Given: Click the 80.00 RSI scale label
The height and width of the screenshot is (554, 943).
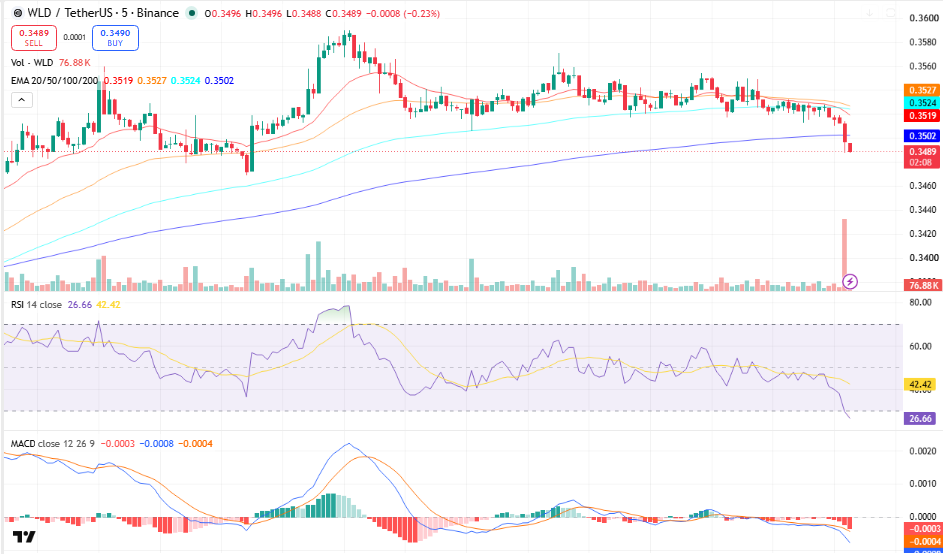Looking at the screenshot, I should click(x=921, y=303).
